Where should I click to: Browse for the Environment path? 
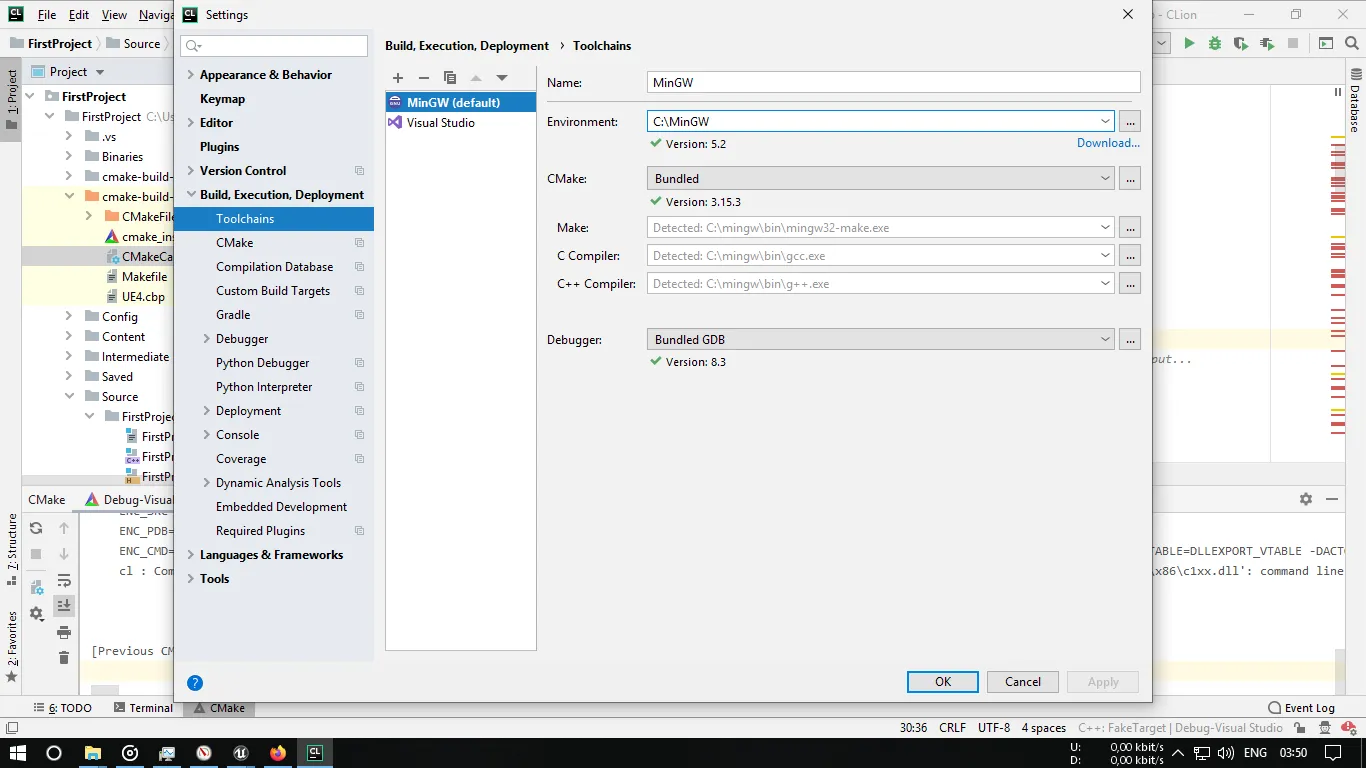coord(1130,121)
